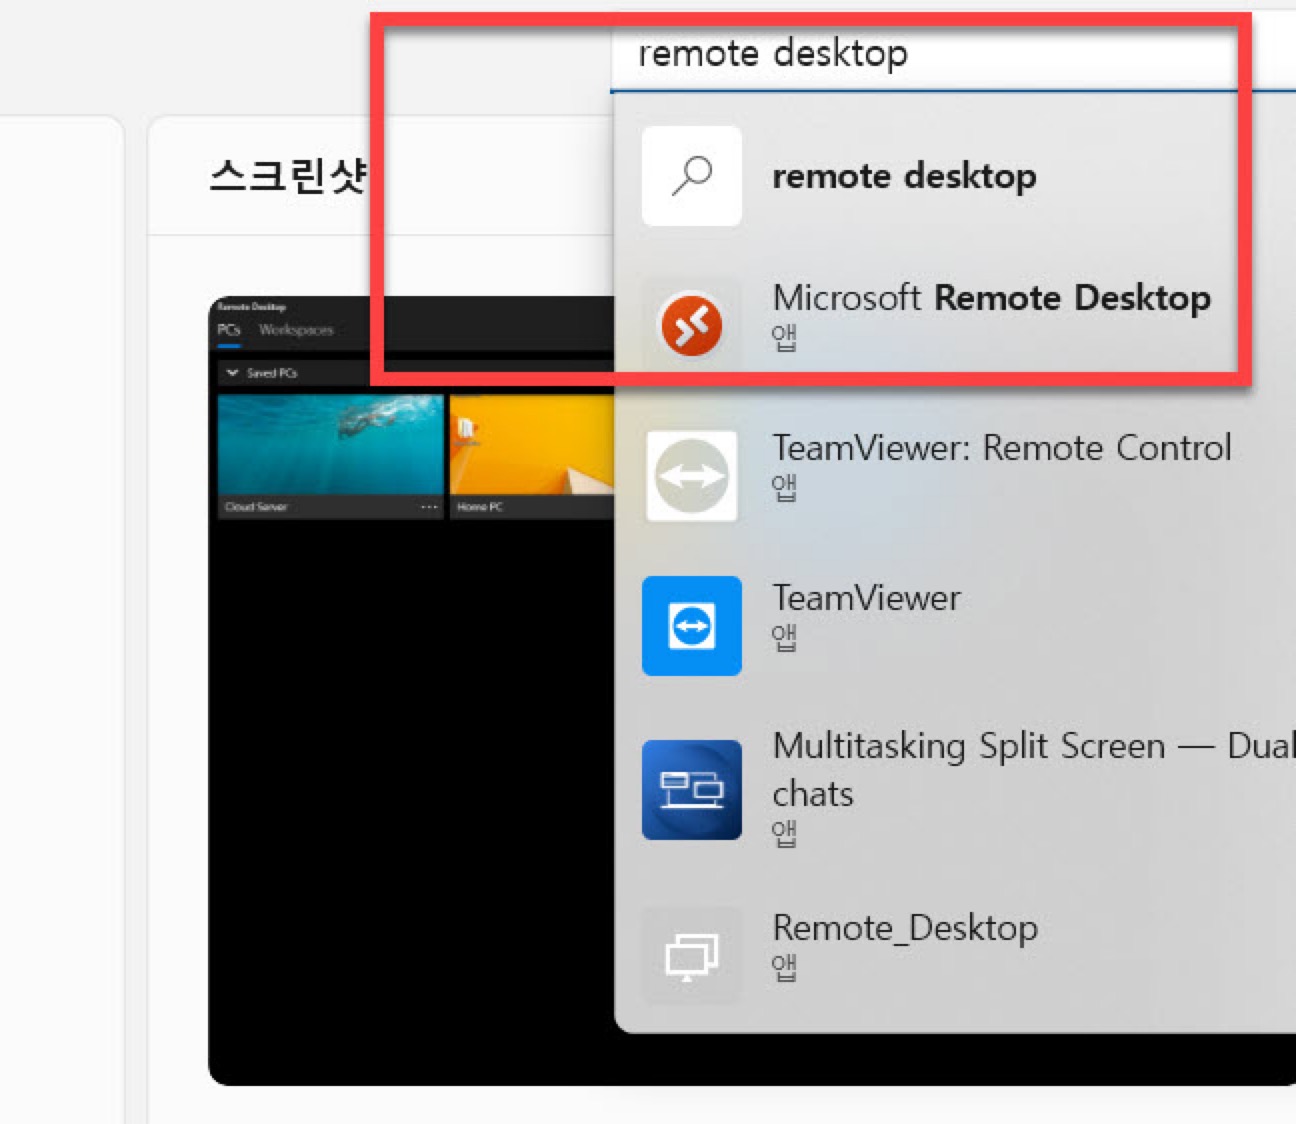Choose the TeamViewer: Remote Control result text

click(x=1001, y=448)
